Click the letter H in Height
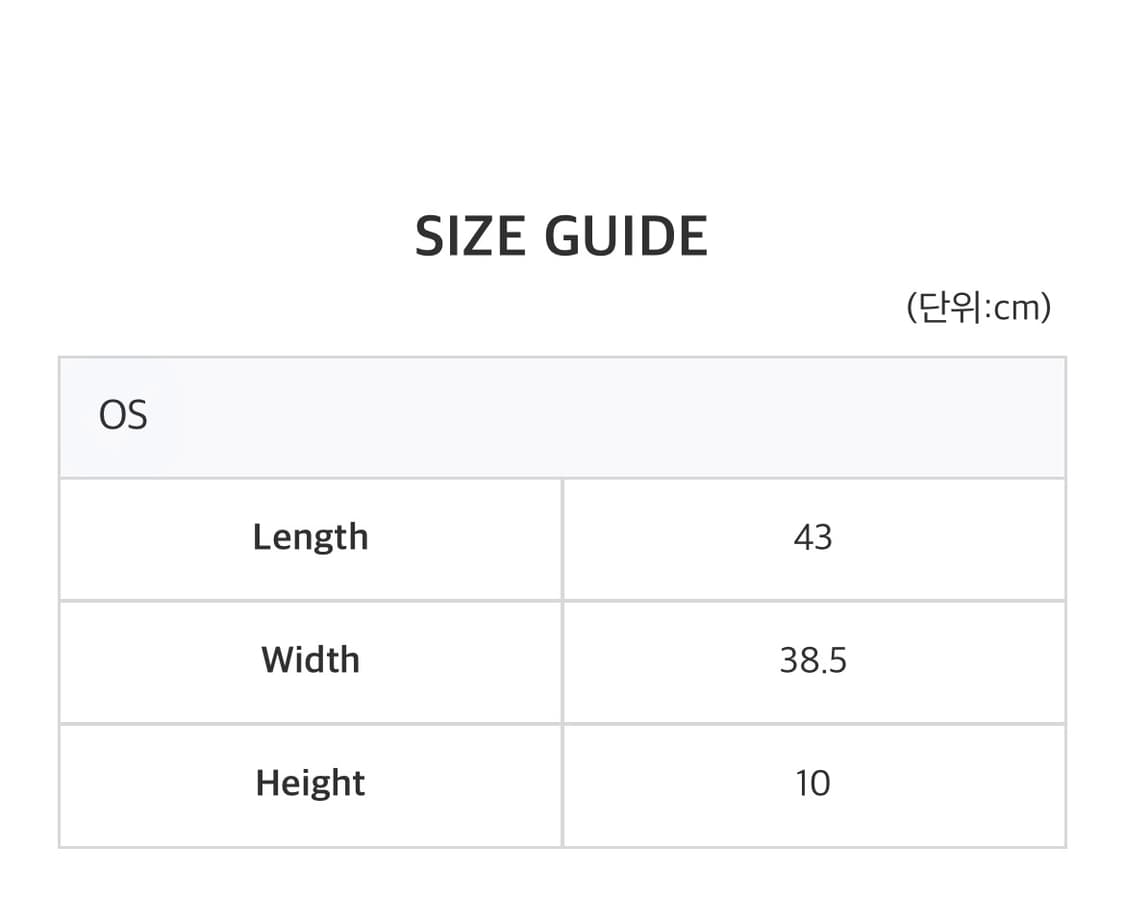The height and width of the screenshot is (917, 1125). pos(267,782)
